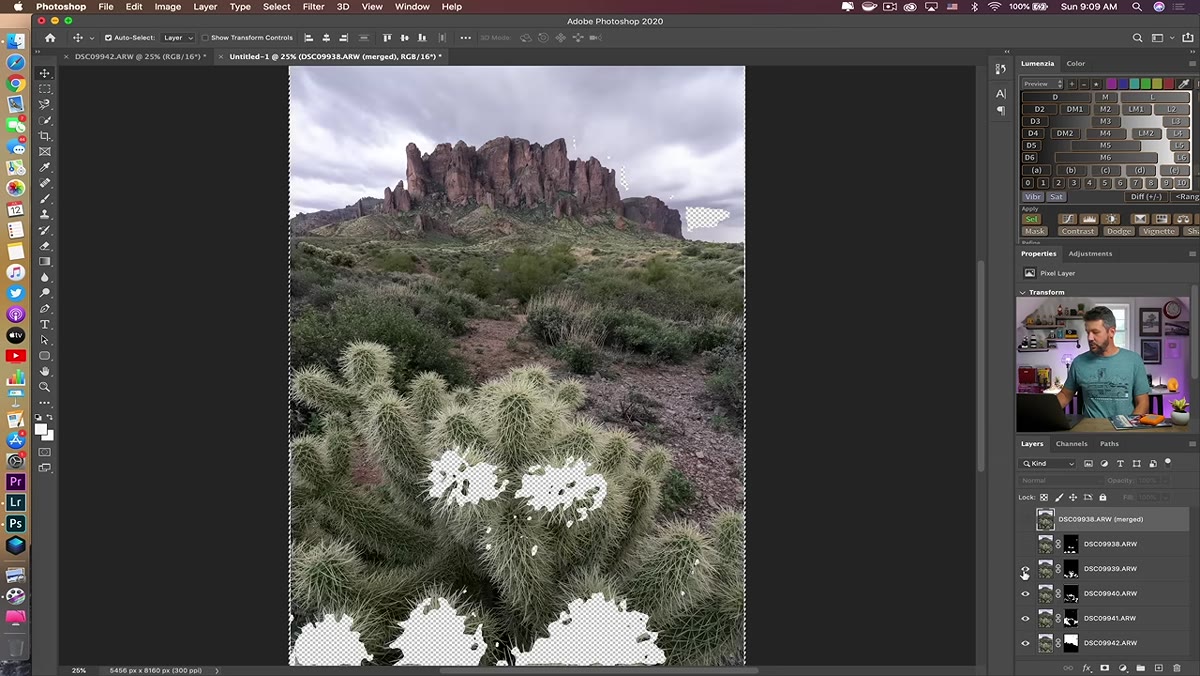Click the create new layer icon

(1159, 667)
